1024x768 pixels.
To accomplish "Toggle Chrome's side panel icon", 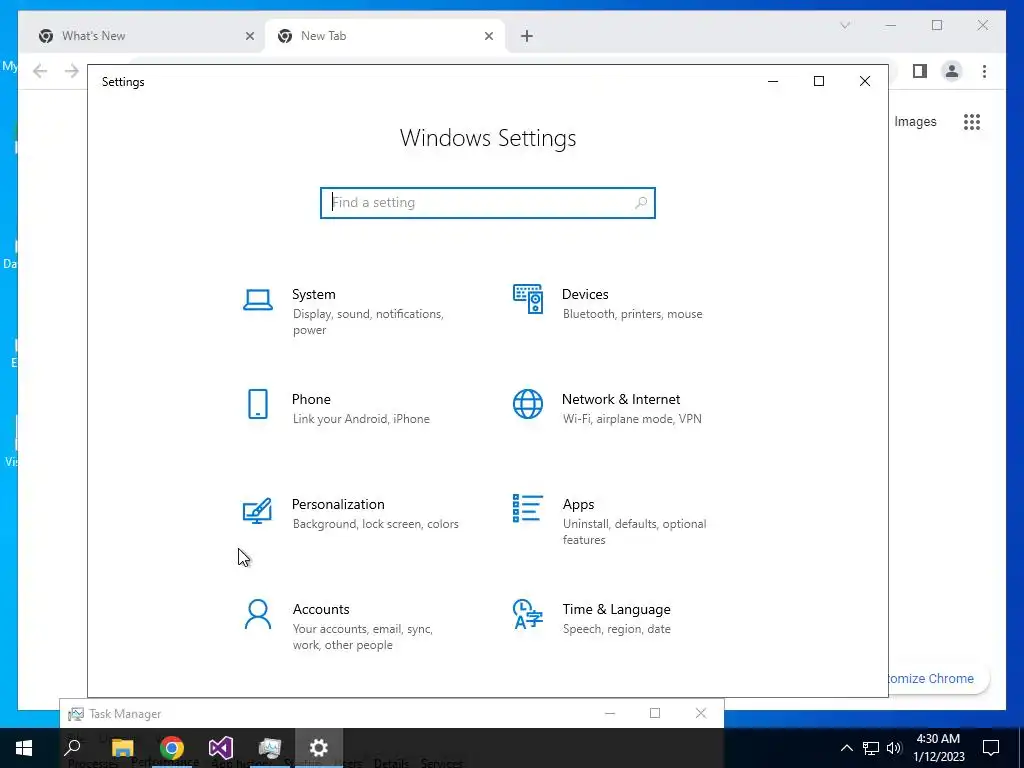I will click(920, 71).
